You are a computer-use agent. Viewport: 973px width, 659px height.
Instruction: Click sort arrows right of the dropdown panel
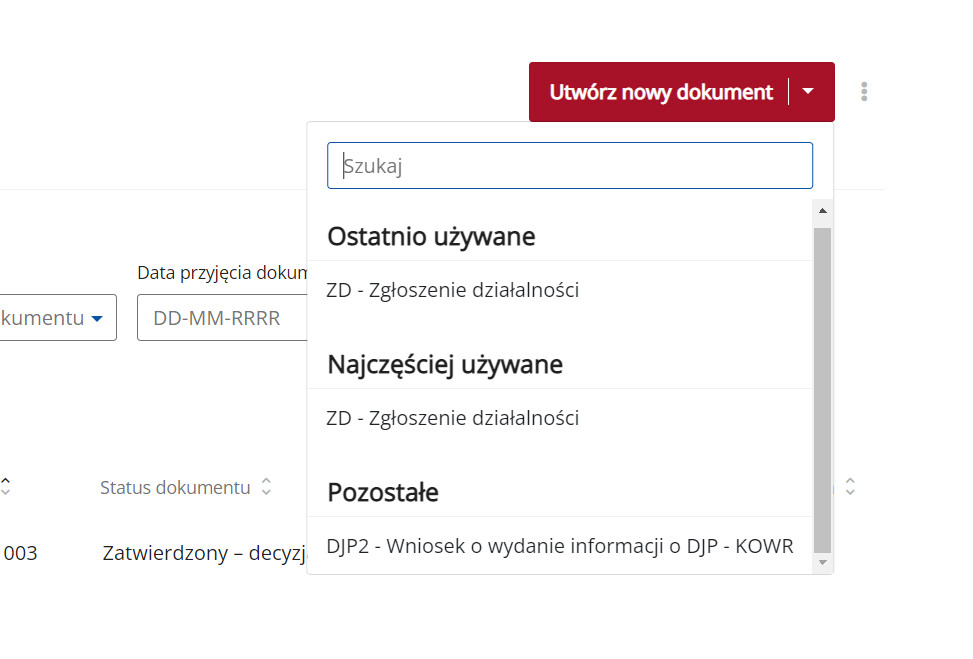850,487
